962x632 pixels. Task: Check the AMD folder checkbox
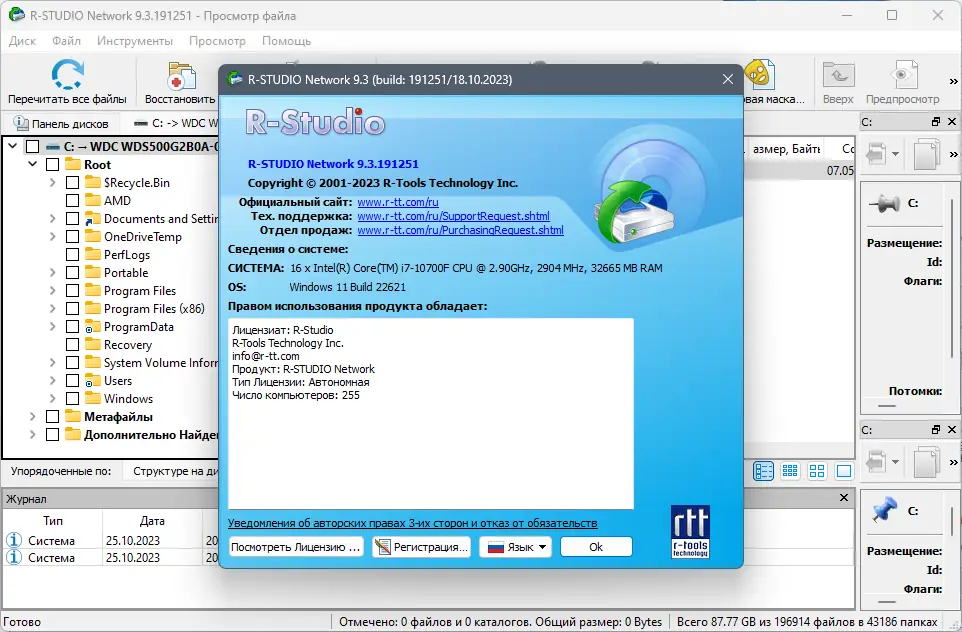72,201
